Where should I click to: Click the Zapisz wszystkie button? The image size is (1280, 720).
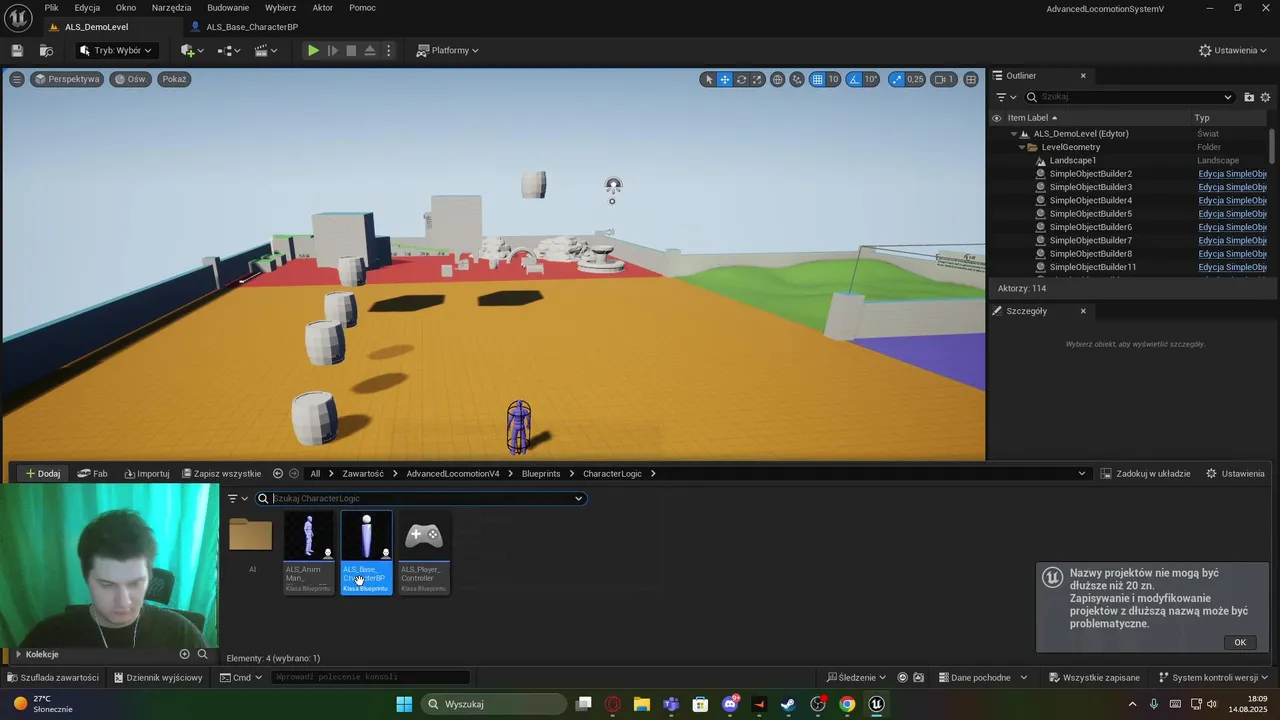pos(221,474)
